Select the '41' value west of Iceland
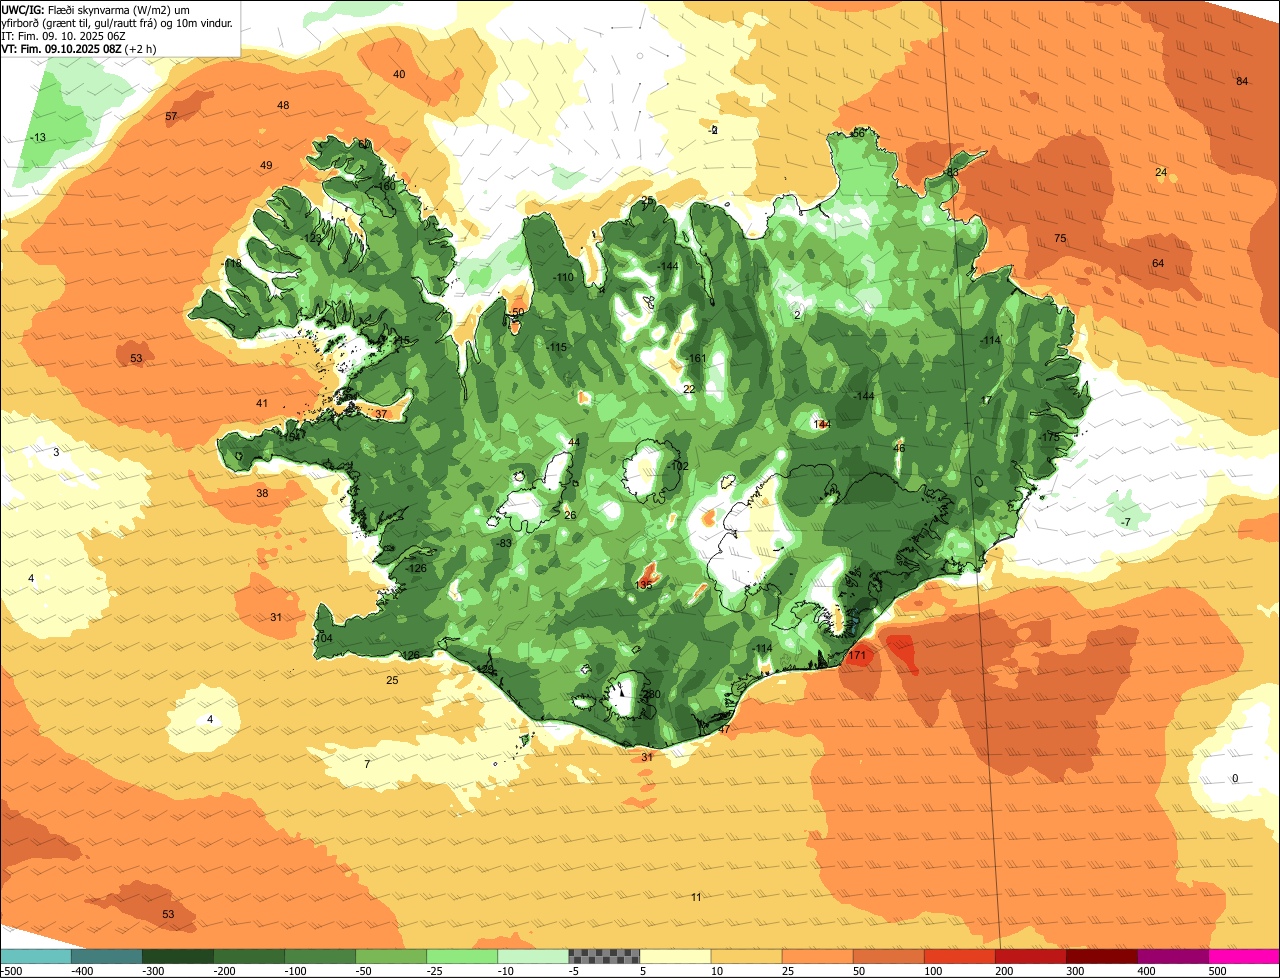This screenshot has width=1280, height=978. (262, 403)
